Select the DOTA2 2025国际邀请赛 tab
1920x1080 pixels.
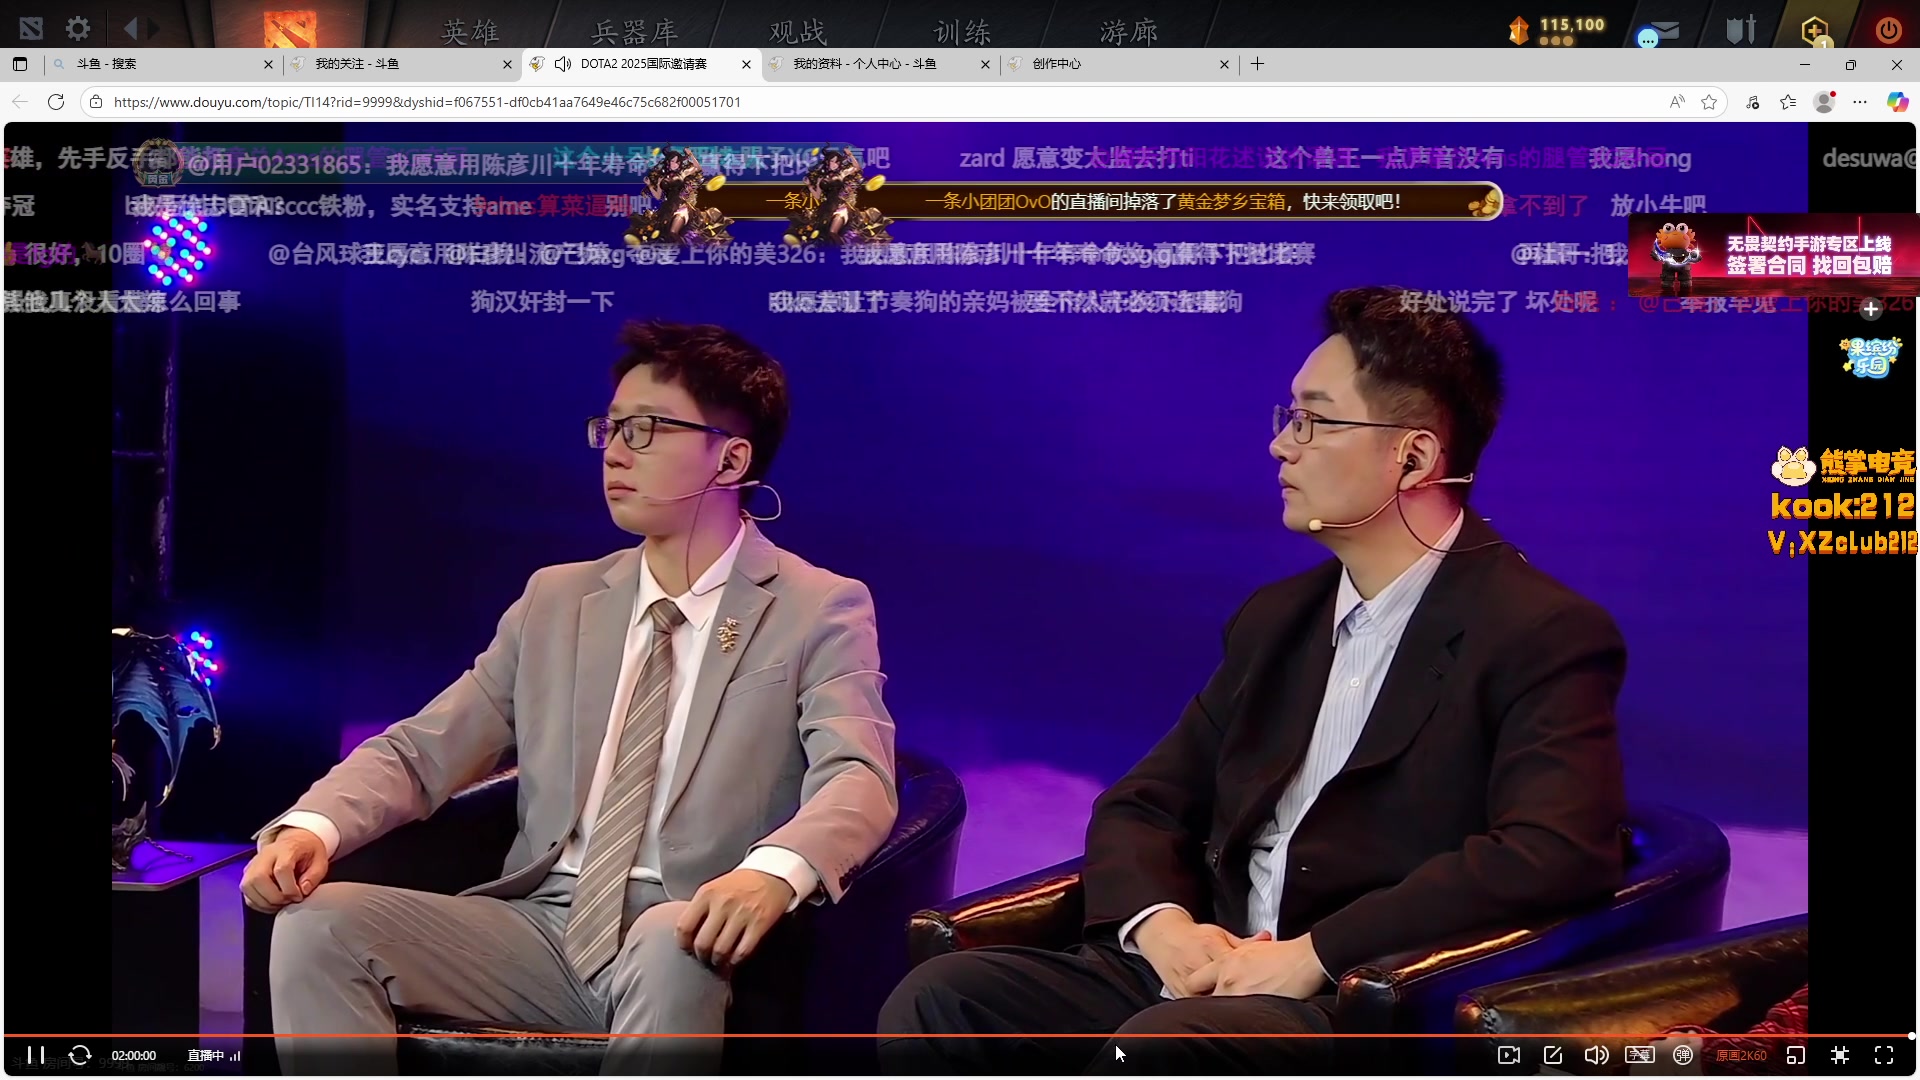(x=641, y=64)
